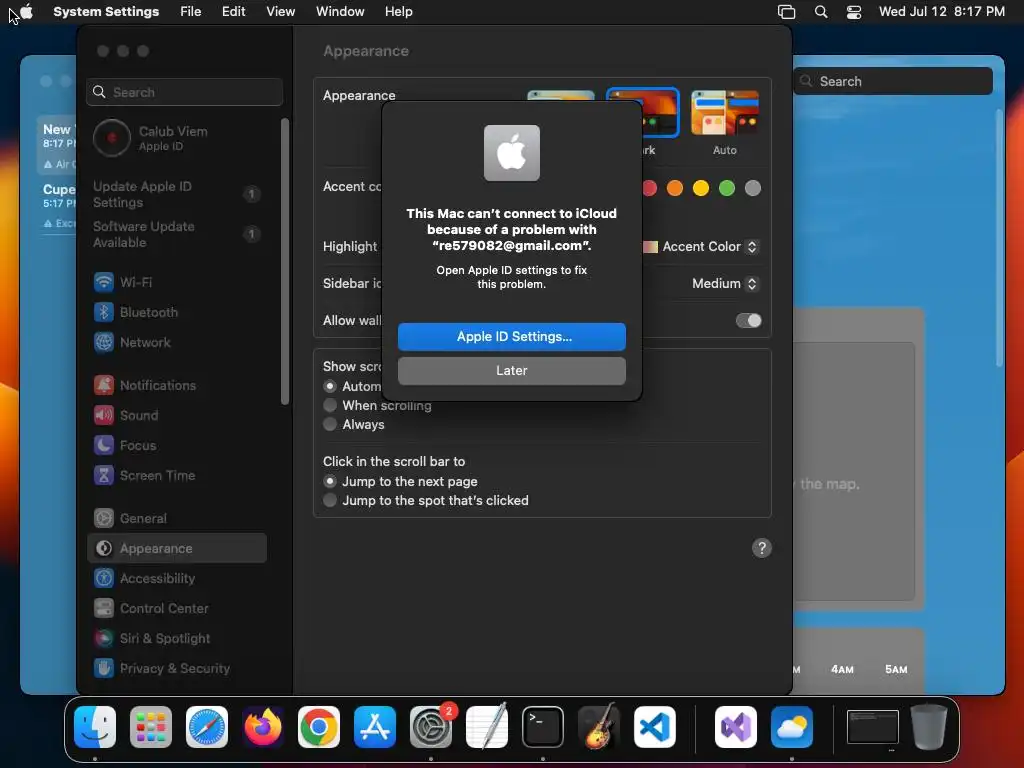Select Auto appearance thumbnail

(725, 112)
